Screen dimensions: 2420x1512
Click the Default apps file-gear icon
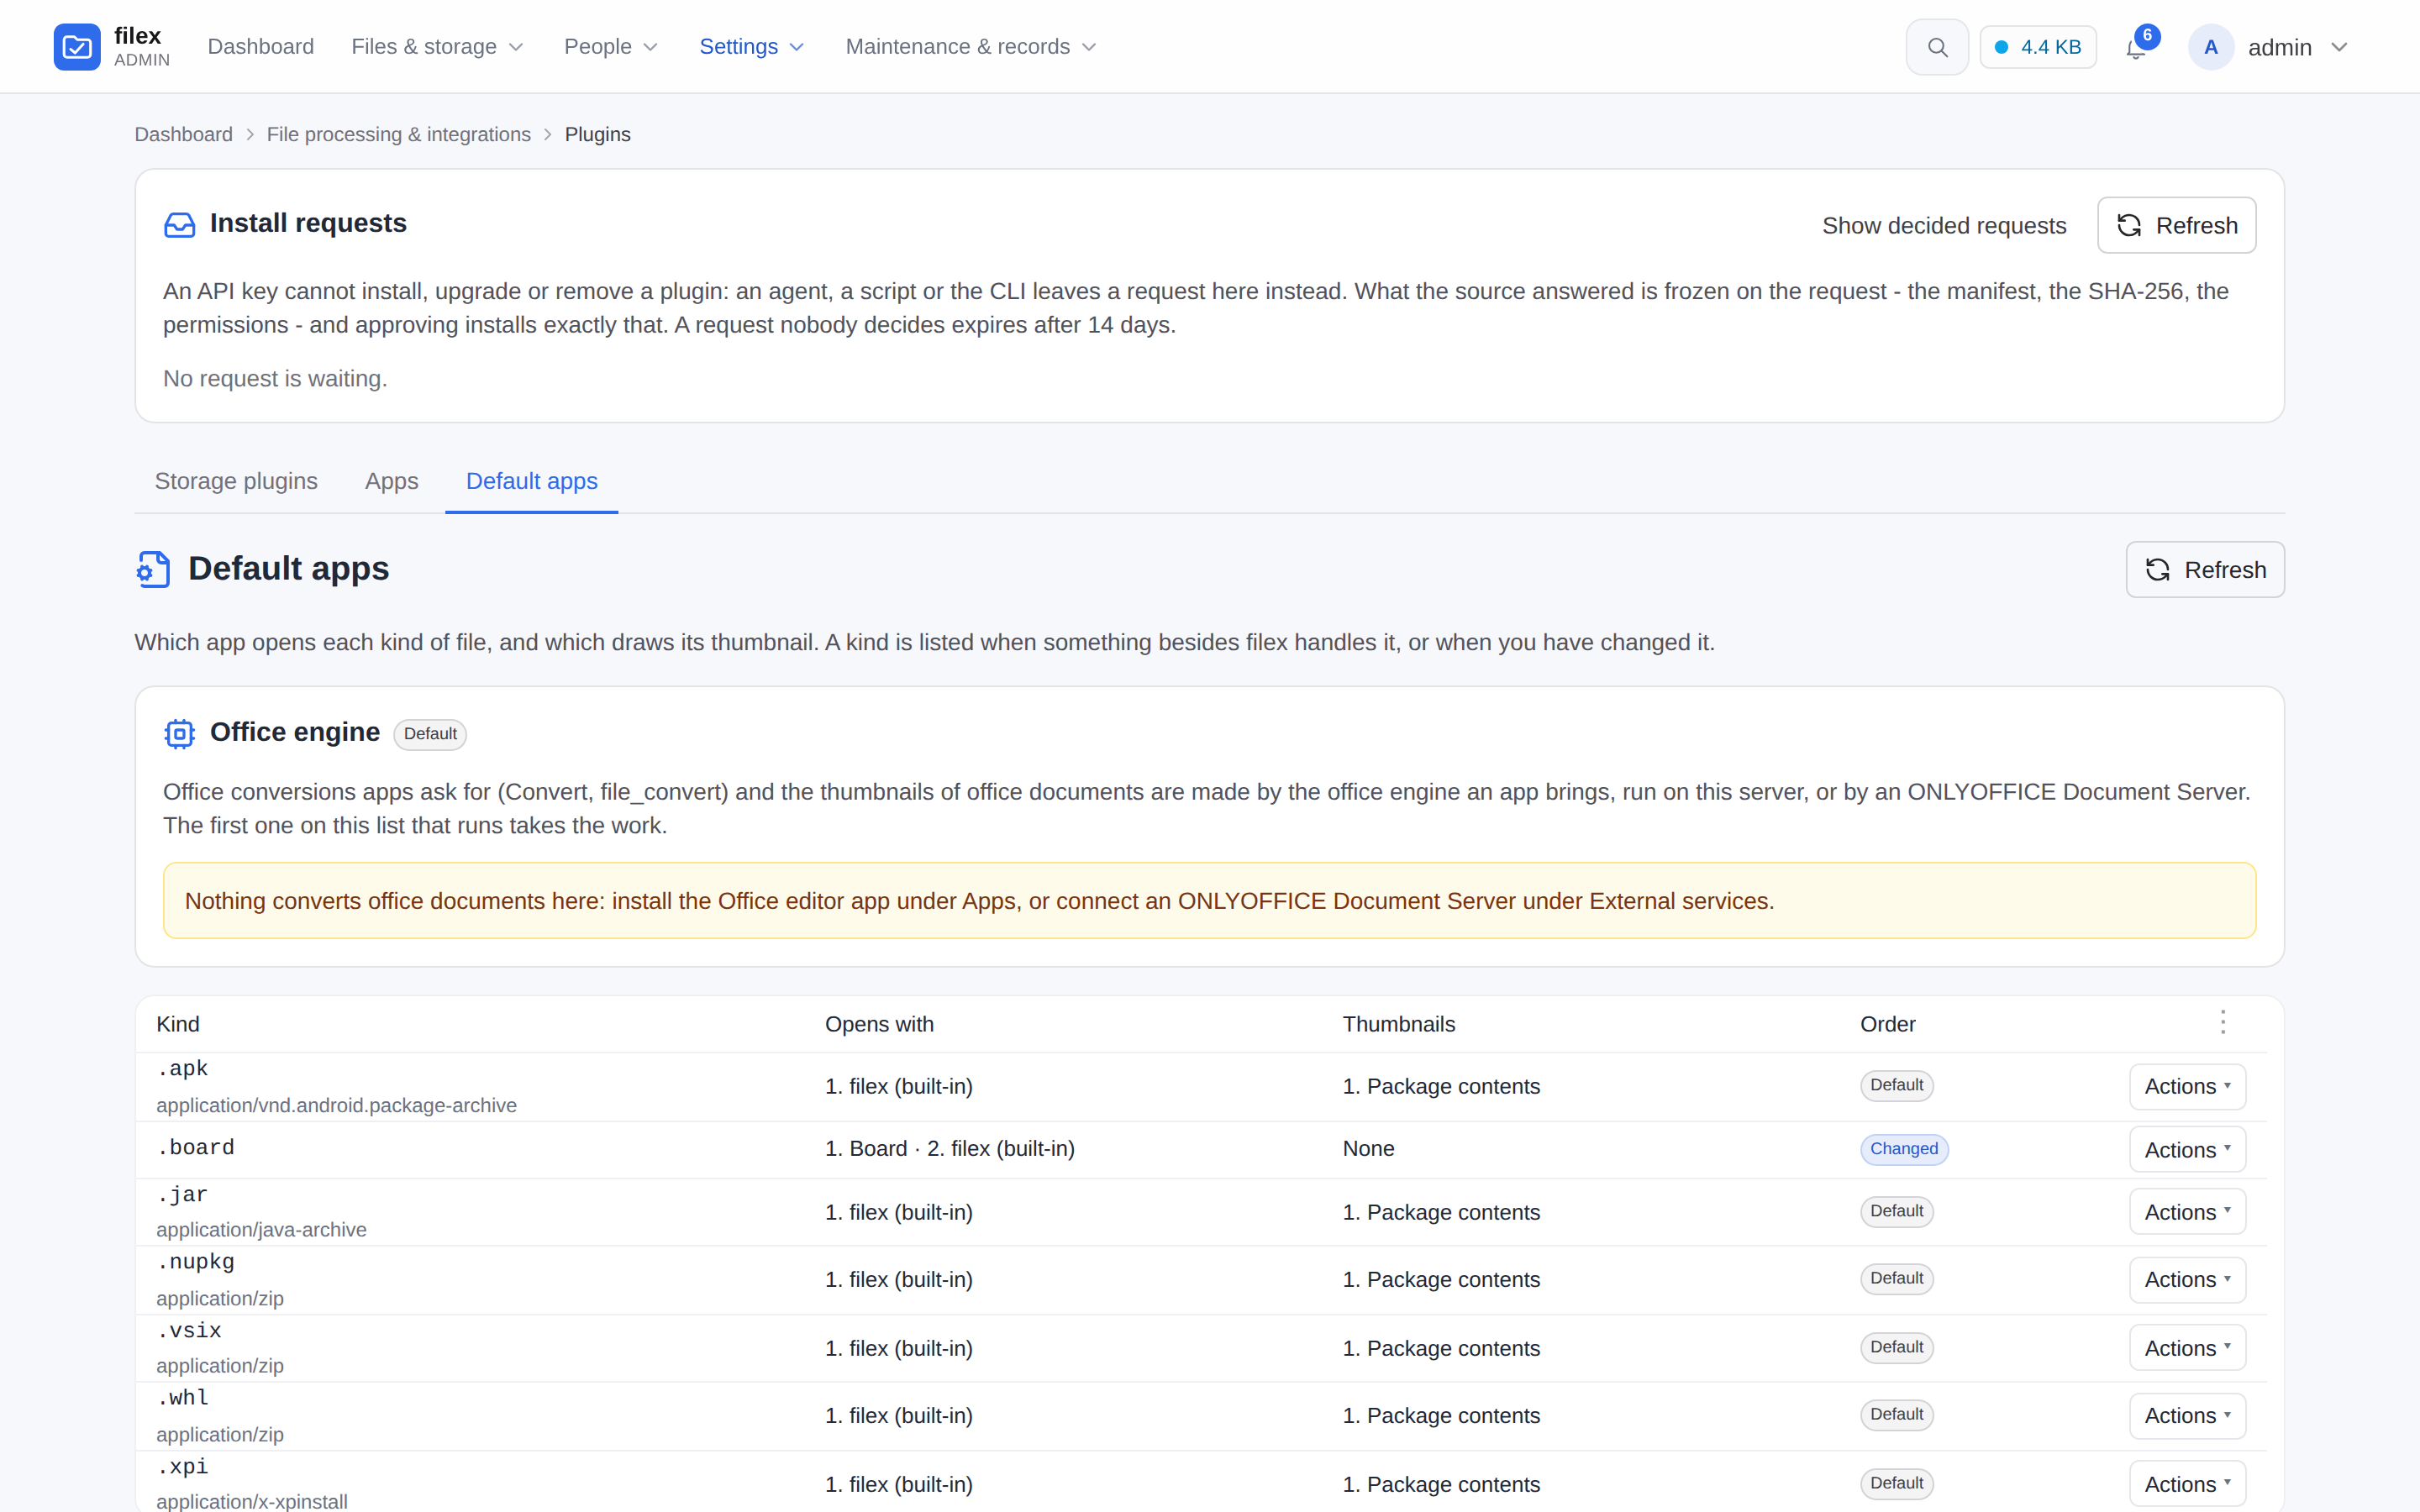(x=153, y=569)
